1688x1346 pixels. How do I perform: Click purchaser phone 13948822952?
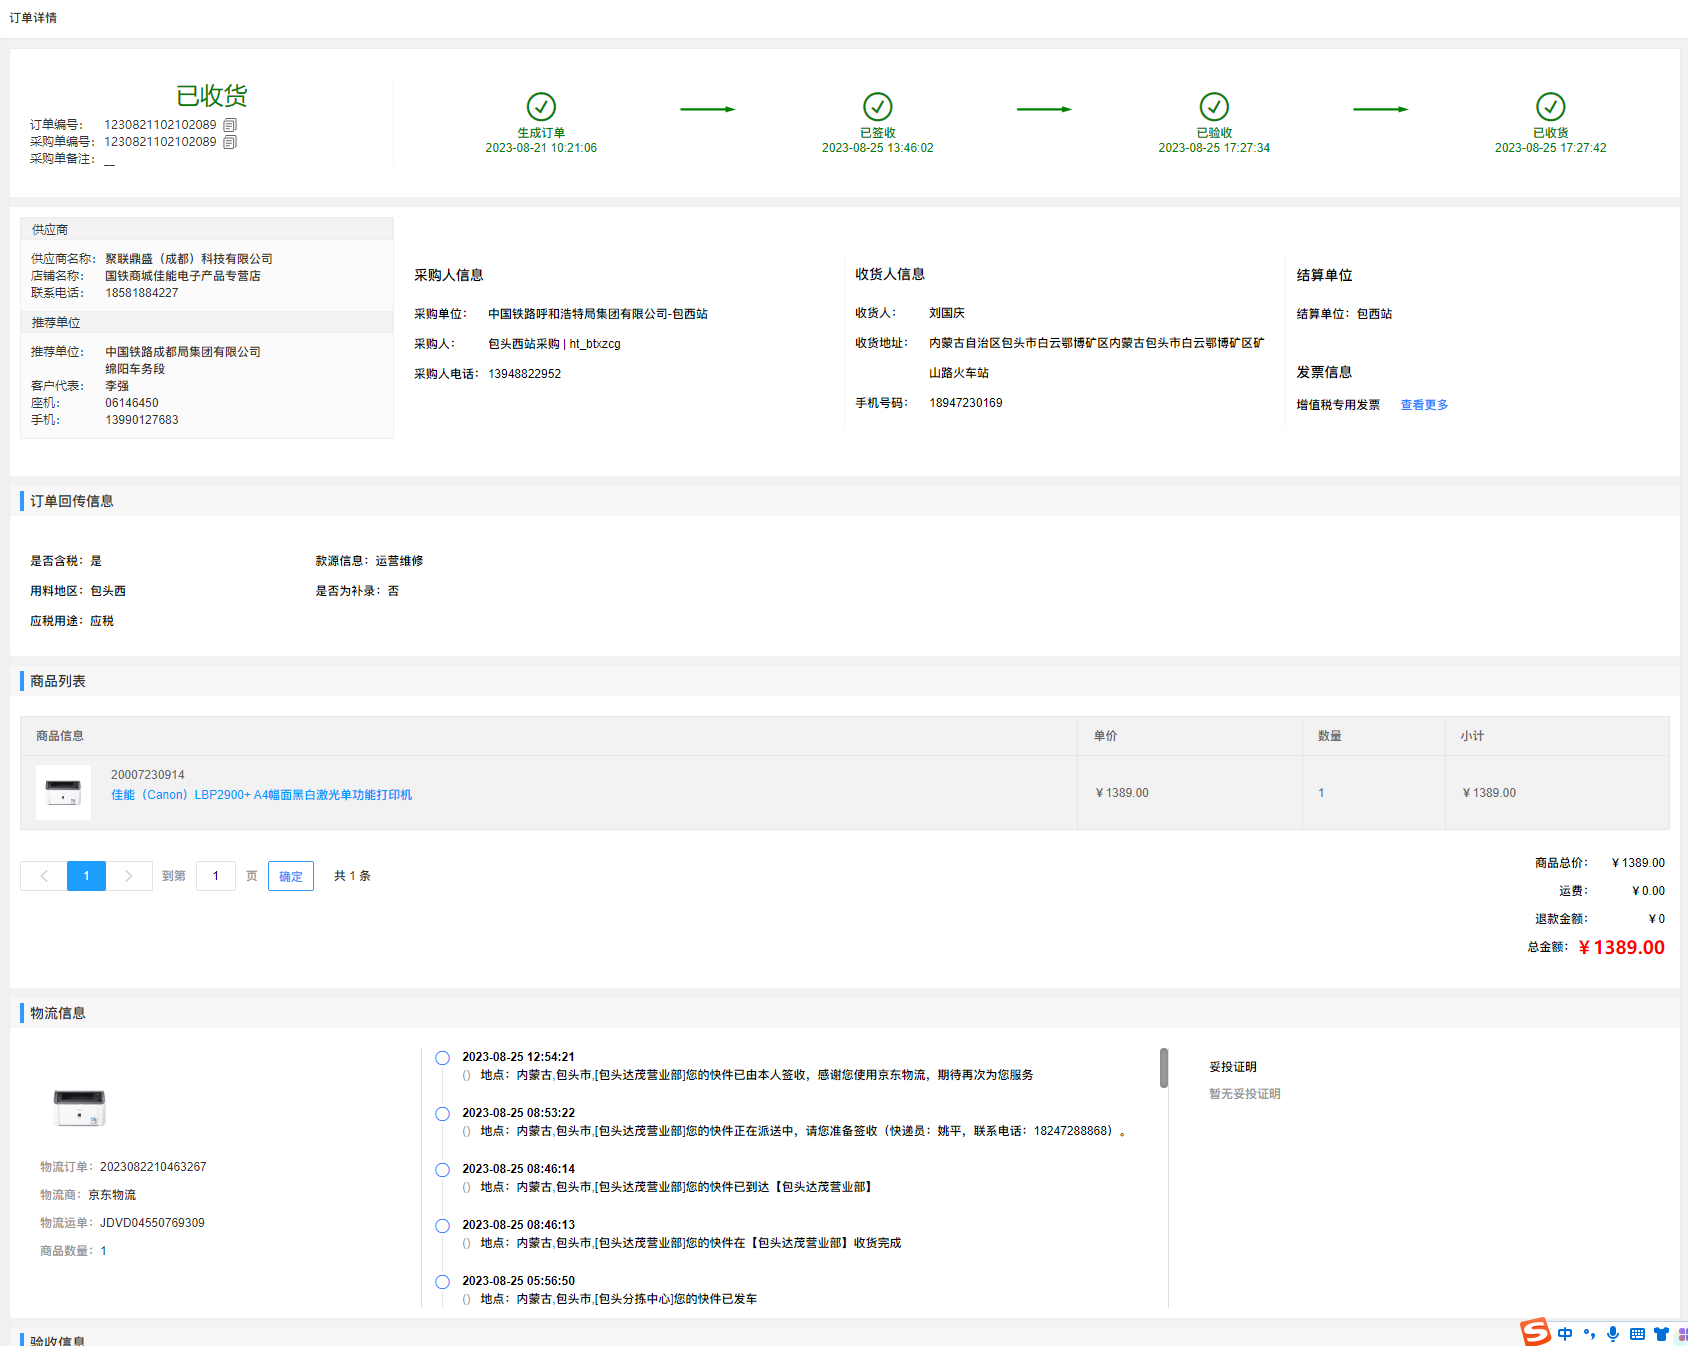(525, 374)
